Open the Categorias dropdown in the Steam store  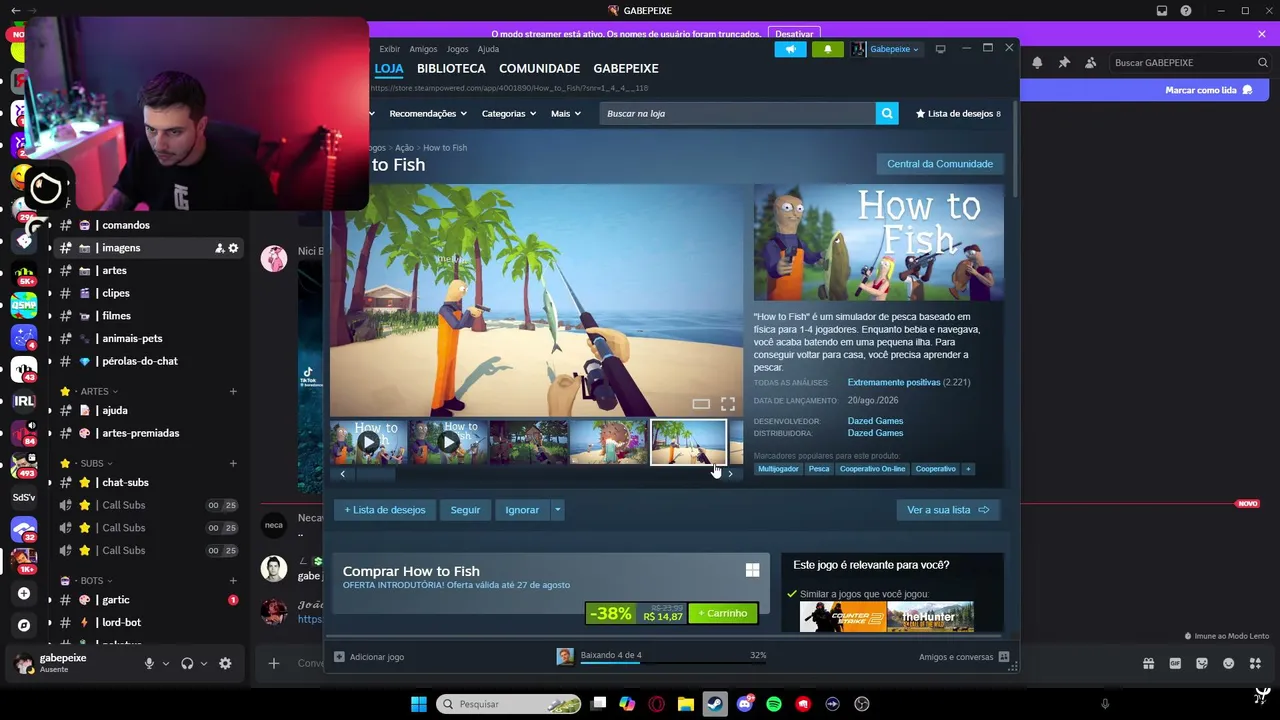(x=509, y=114)
